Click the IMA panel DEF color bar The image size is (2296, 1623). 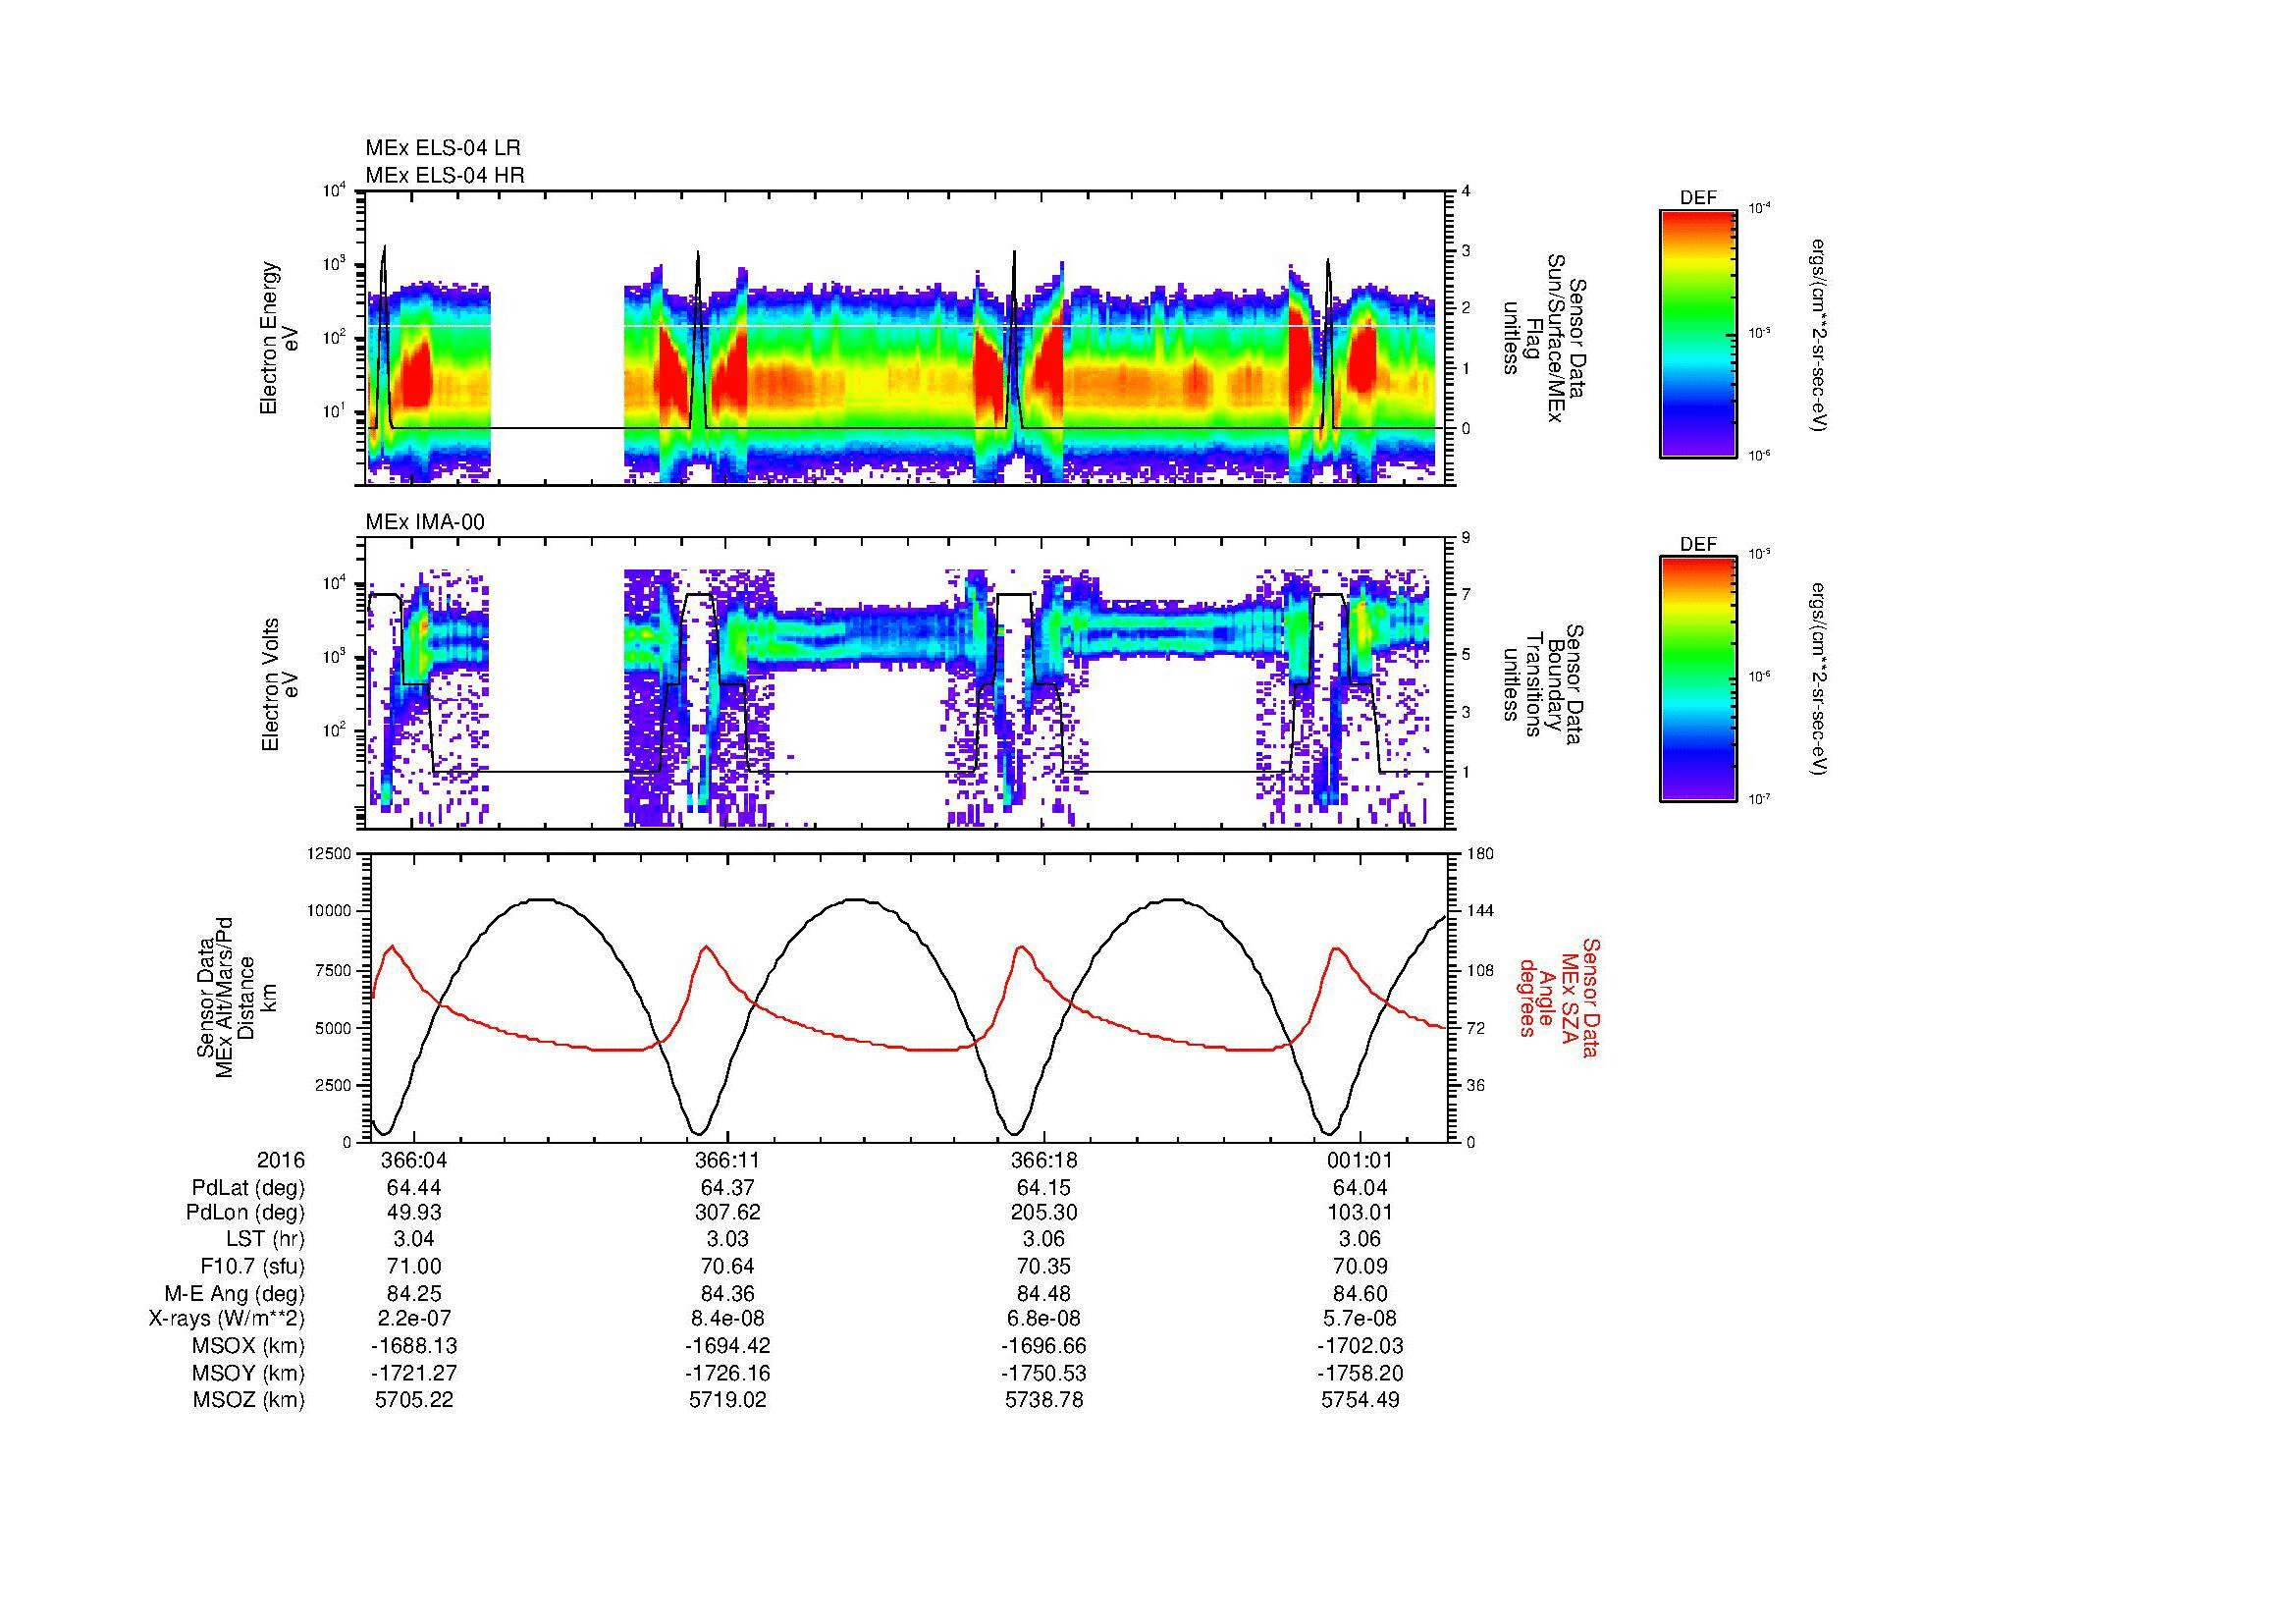pos(1698,679)
